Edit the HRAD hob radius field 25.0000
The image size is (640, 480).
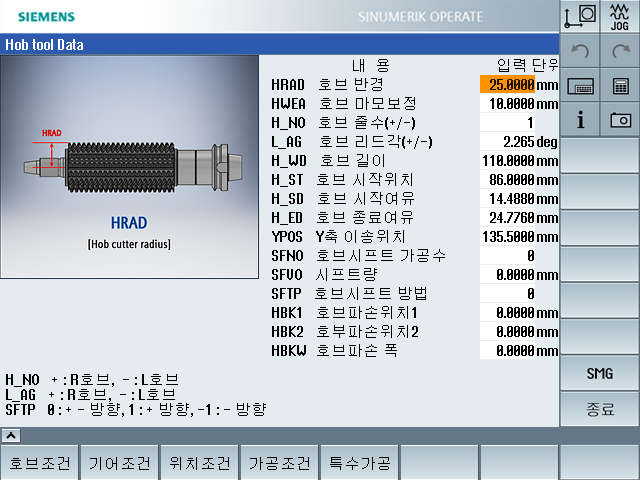tap(507, 84)
